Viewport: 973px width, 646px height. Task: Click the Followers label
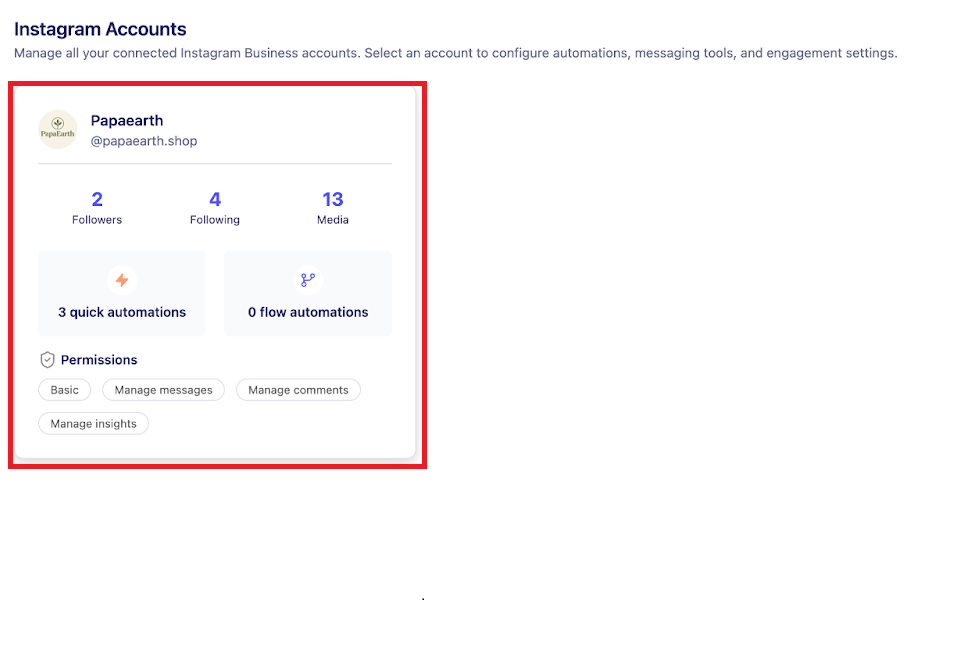[97, 220]
